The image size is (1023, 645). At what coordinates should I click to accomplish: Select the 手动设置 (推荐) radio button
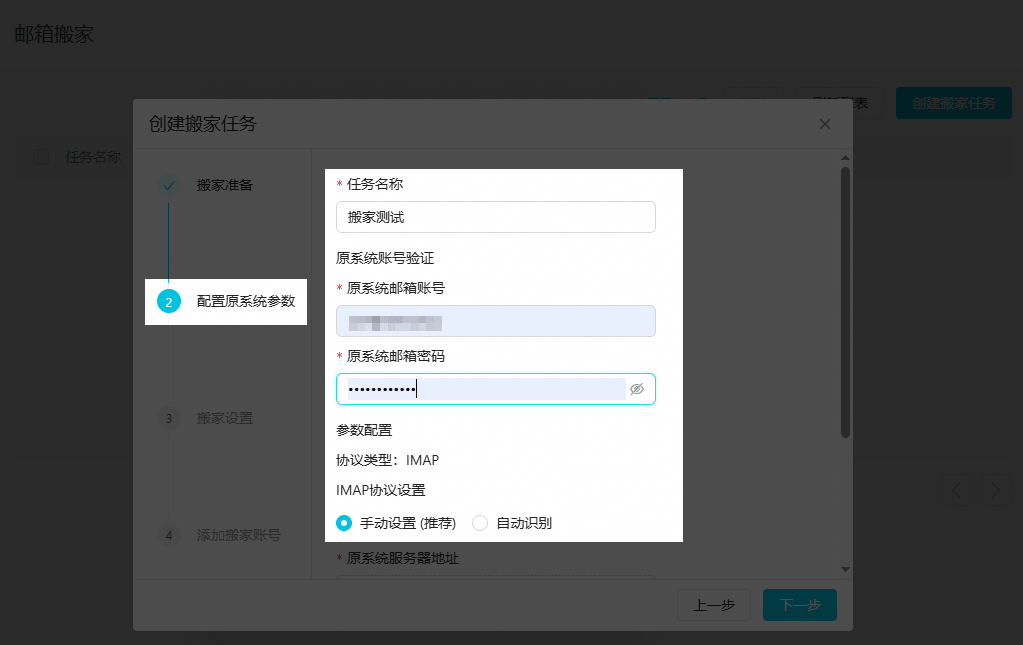point(345,522)
